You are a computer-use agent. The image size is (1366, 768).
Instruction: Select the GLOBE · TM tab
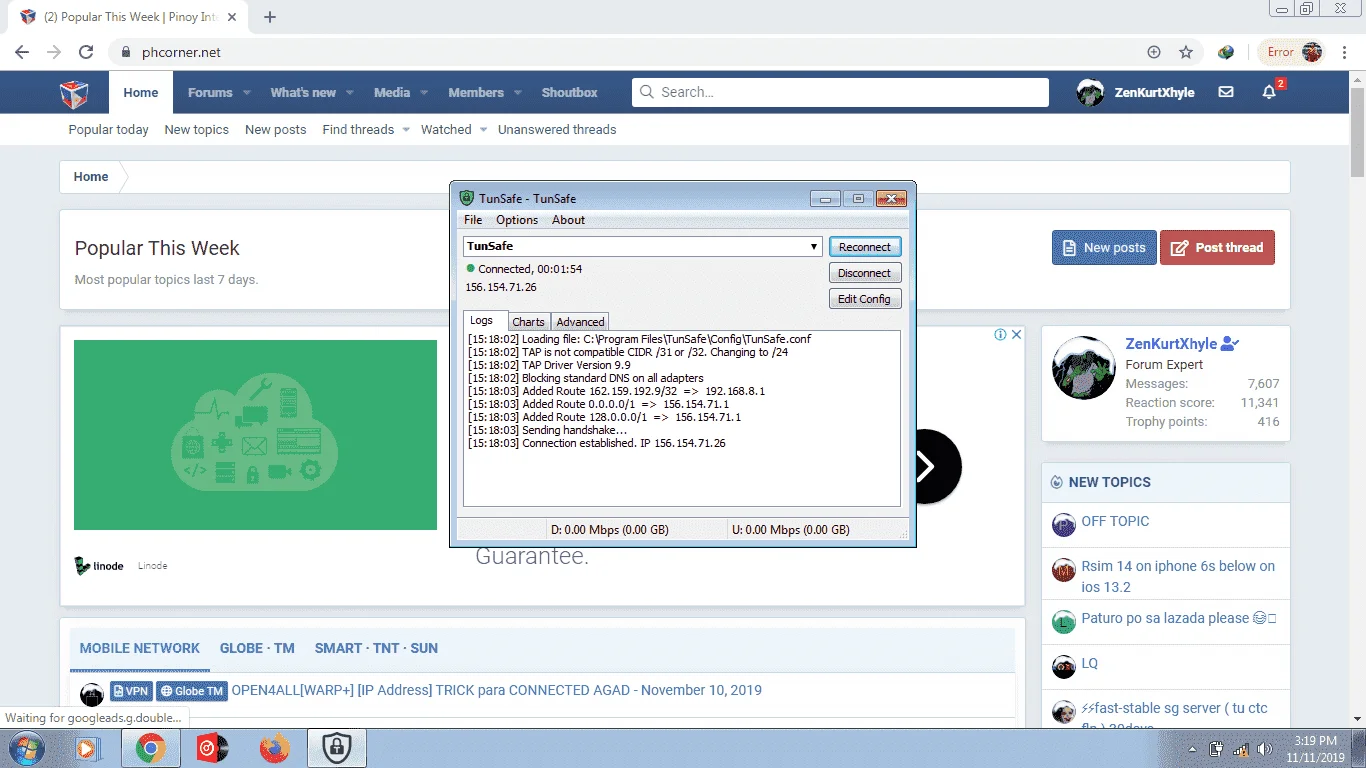click(x=257, y=648)
